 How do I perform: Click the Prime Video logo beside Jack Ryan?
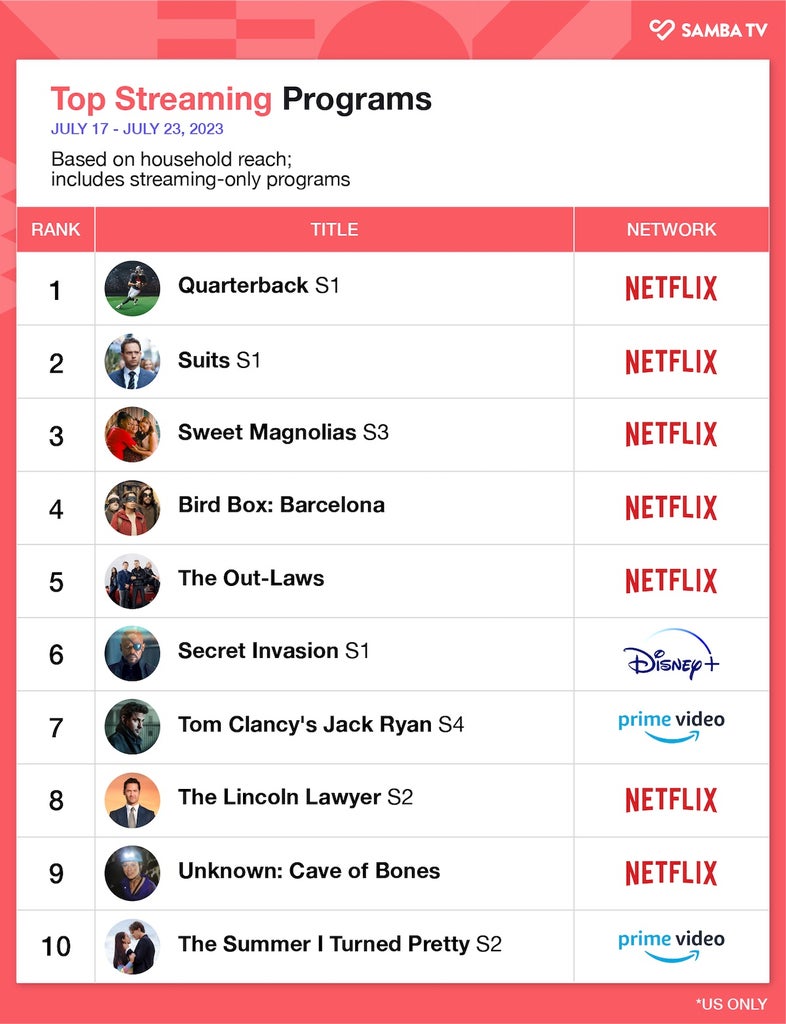point(671,727)
